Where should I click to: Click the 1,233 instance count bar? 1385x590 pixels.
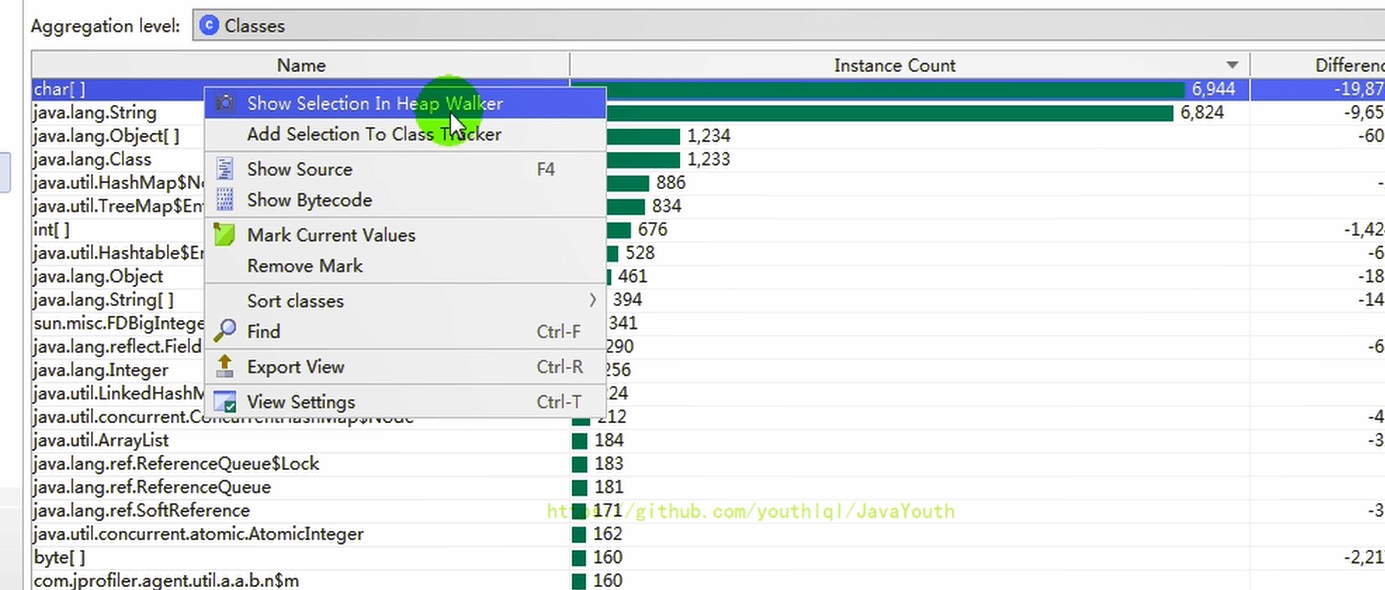tap(642, 159)
